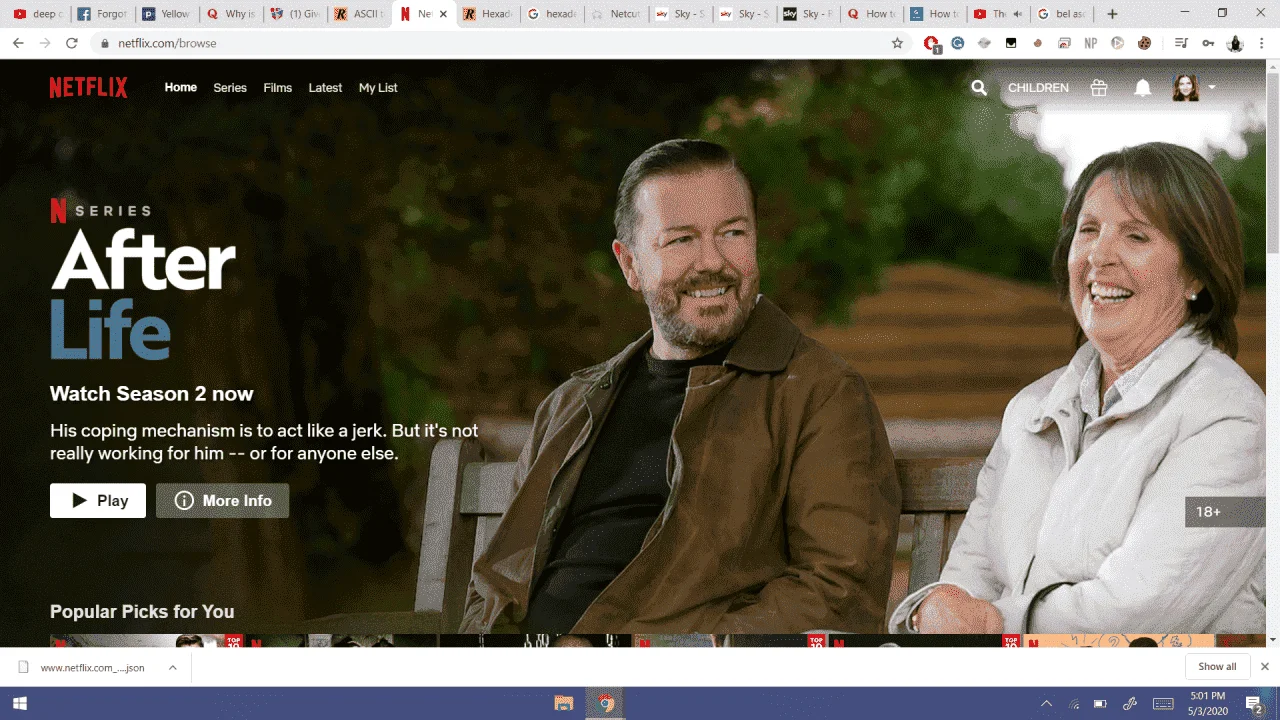Switch to the 'bel asc' Google tab

click(1063, 14)
